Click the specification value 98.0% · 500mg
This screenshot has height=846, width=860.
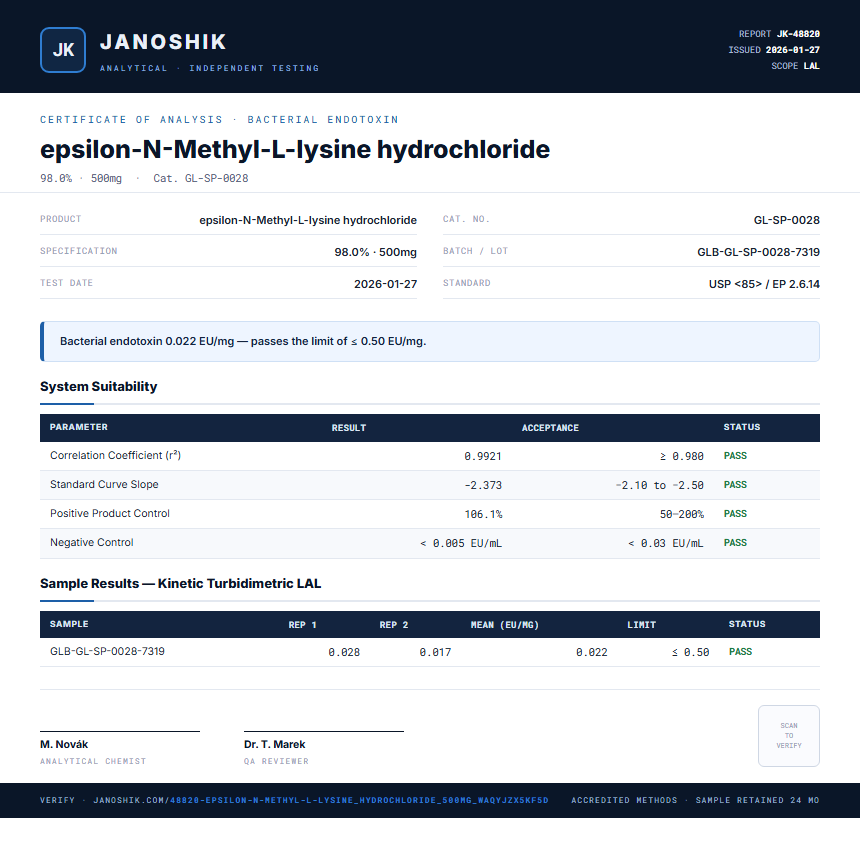pos(376,252)
